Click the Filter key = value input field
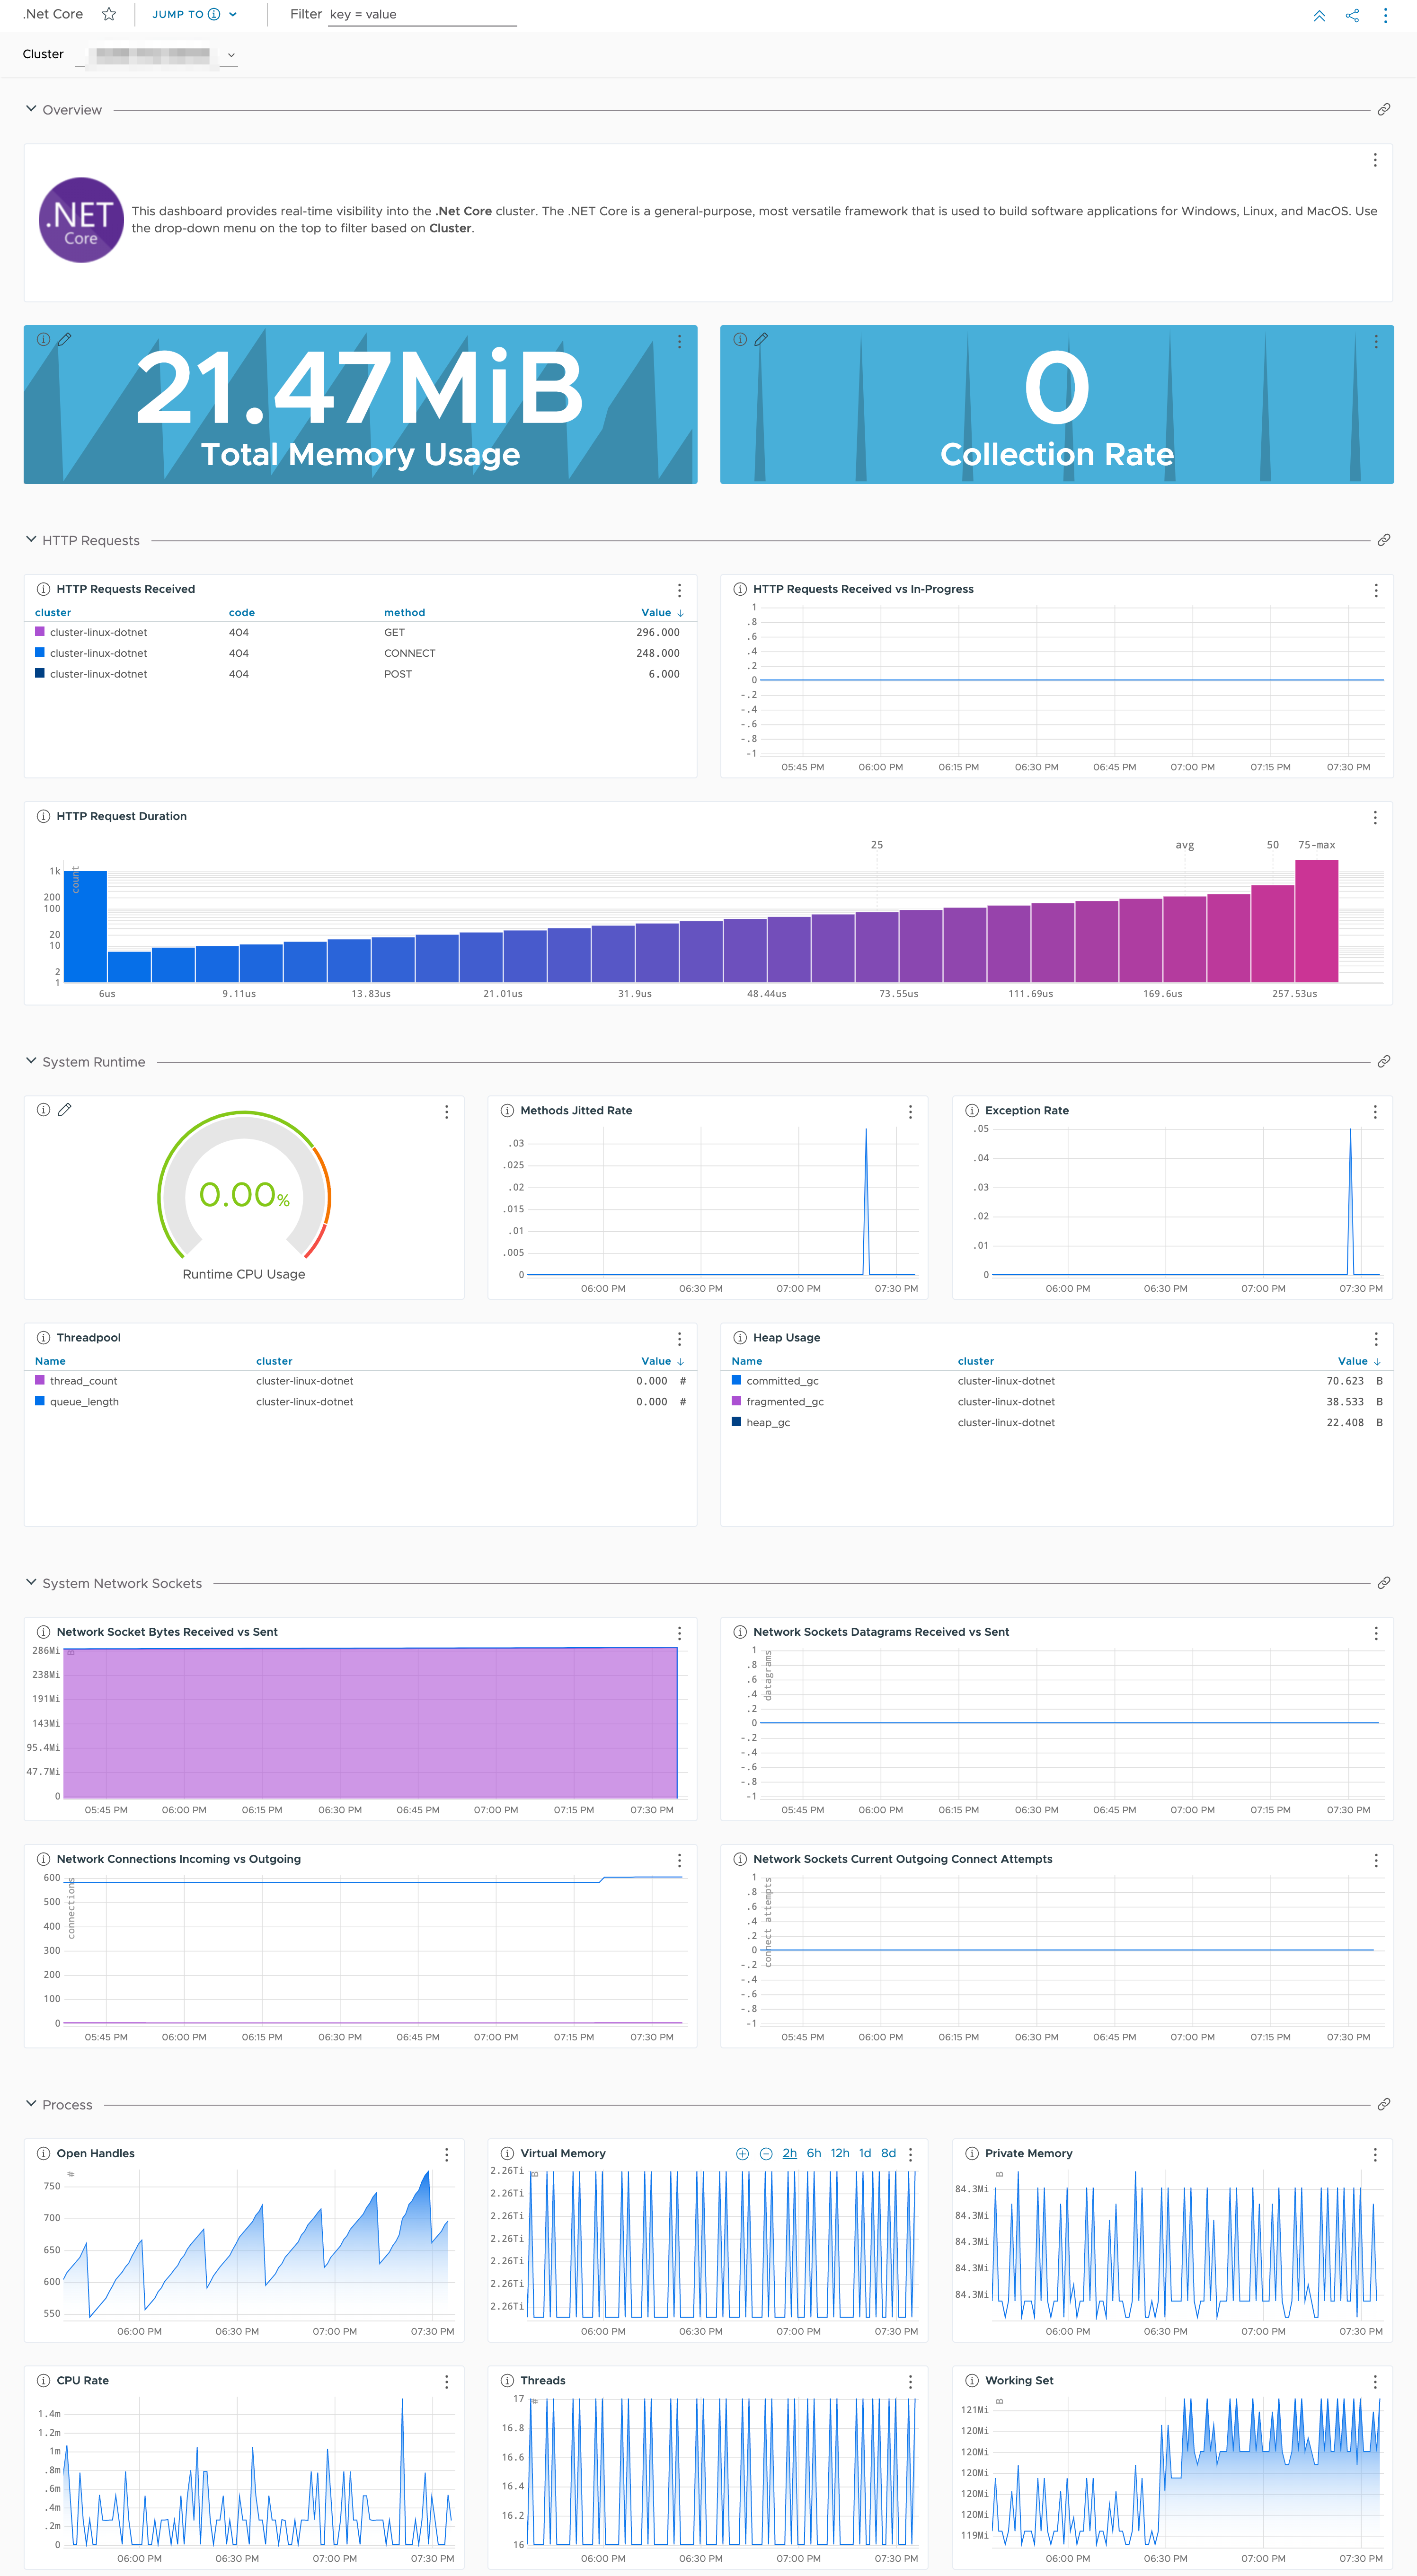Viewport: 1417px width, 2576px height. [x=422, y=14]
